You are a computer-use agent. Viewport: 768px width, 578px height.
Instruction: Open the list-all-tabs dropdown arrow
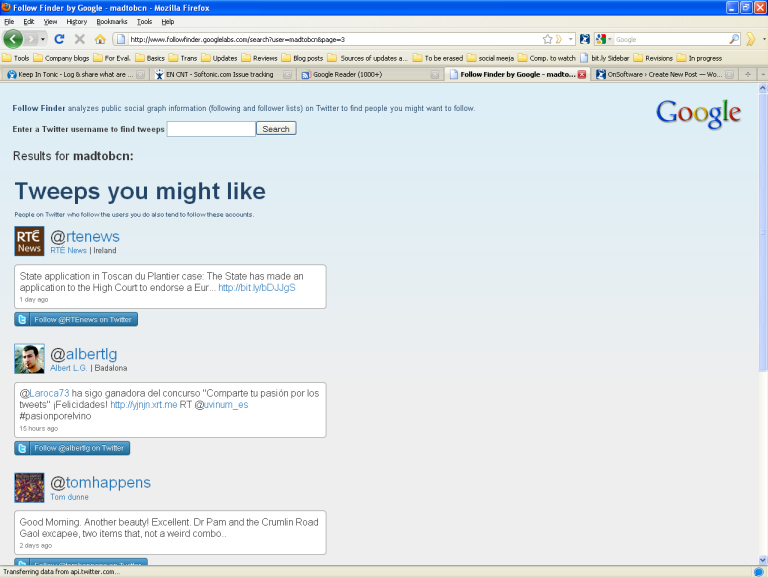763,74
